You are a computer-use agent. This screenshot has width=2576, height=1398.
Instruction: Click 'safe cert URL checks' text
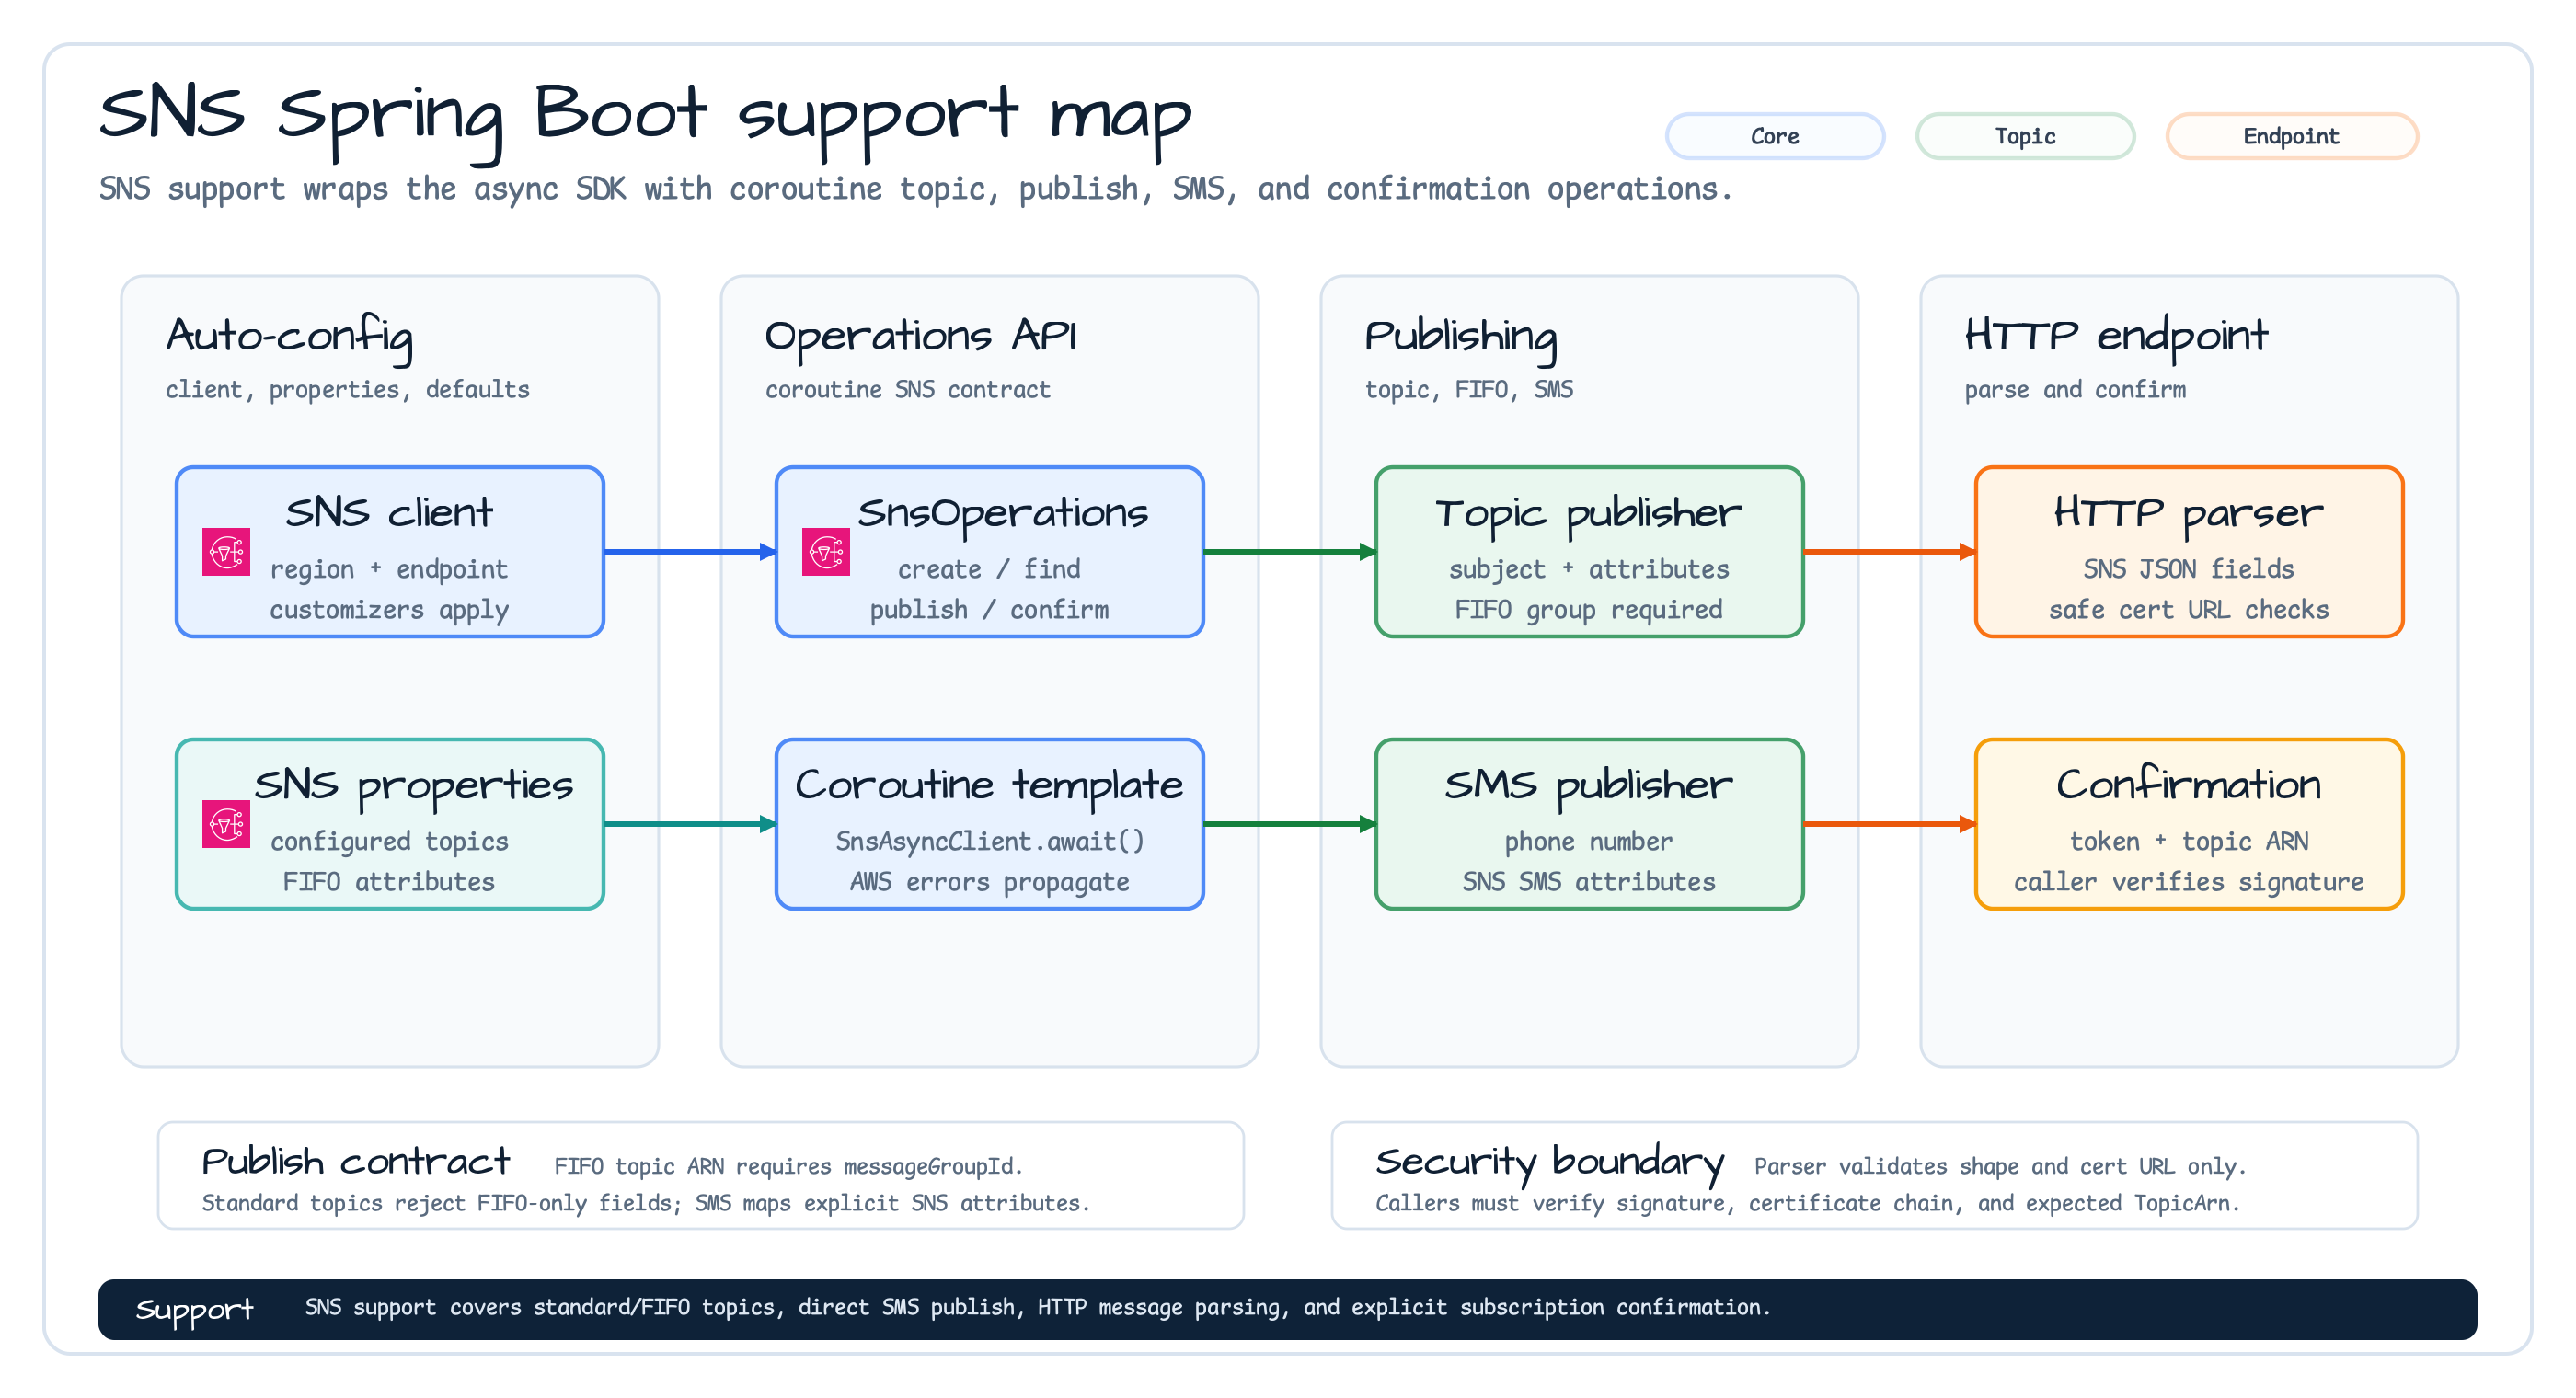pos(2188,611)
